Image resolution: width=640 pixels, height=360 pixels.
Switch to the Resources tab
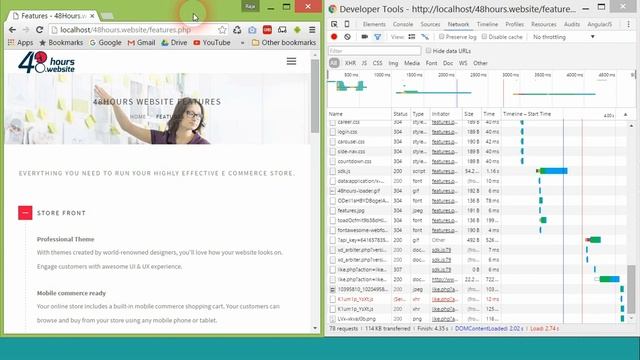[544, 24]
